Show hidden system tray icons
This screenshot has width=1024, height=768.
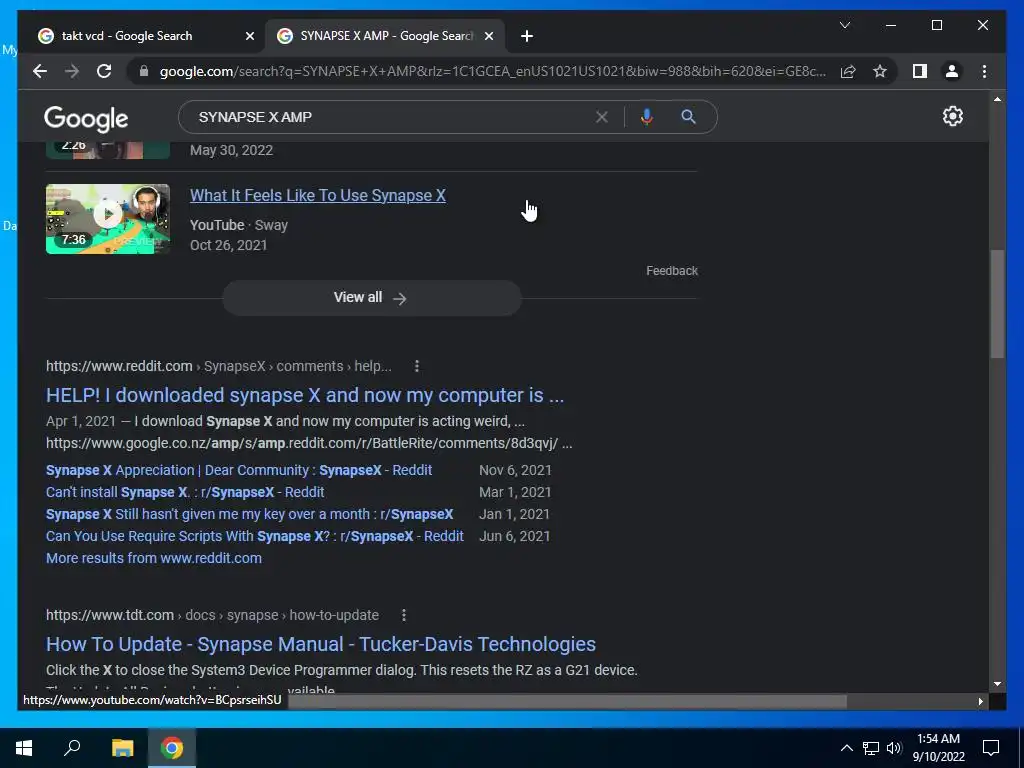pyautogui.click(x=846, y=748)
